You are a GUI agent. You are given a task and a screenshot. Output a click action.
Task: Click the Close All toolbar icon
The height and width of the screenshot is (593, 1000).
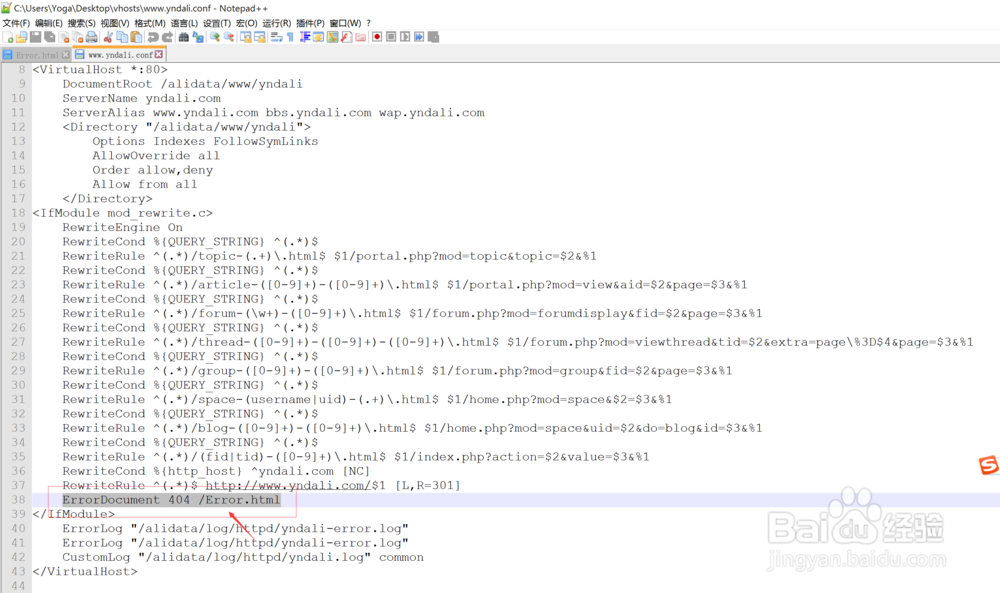78,37
